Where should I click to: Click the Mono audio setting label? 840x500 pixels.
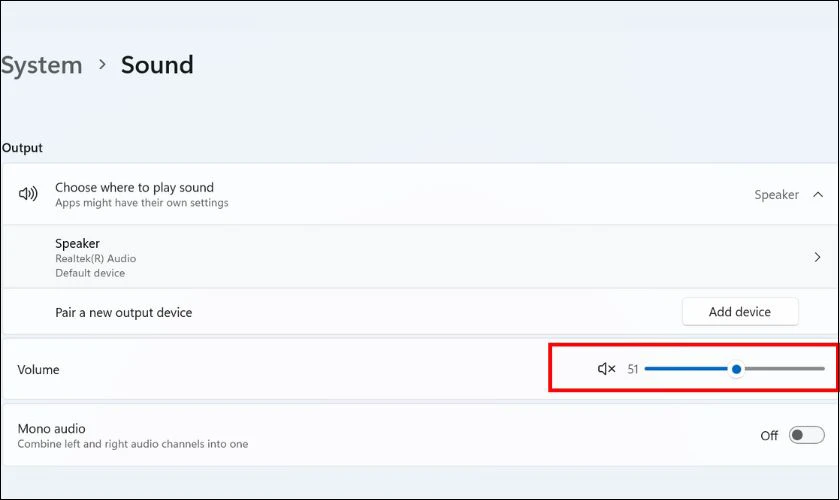coord(51,429)
